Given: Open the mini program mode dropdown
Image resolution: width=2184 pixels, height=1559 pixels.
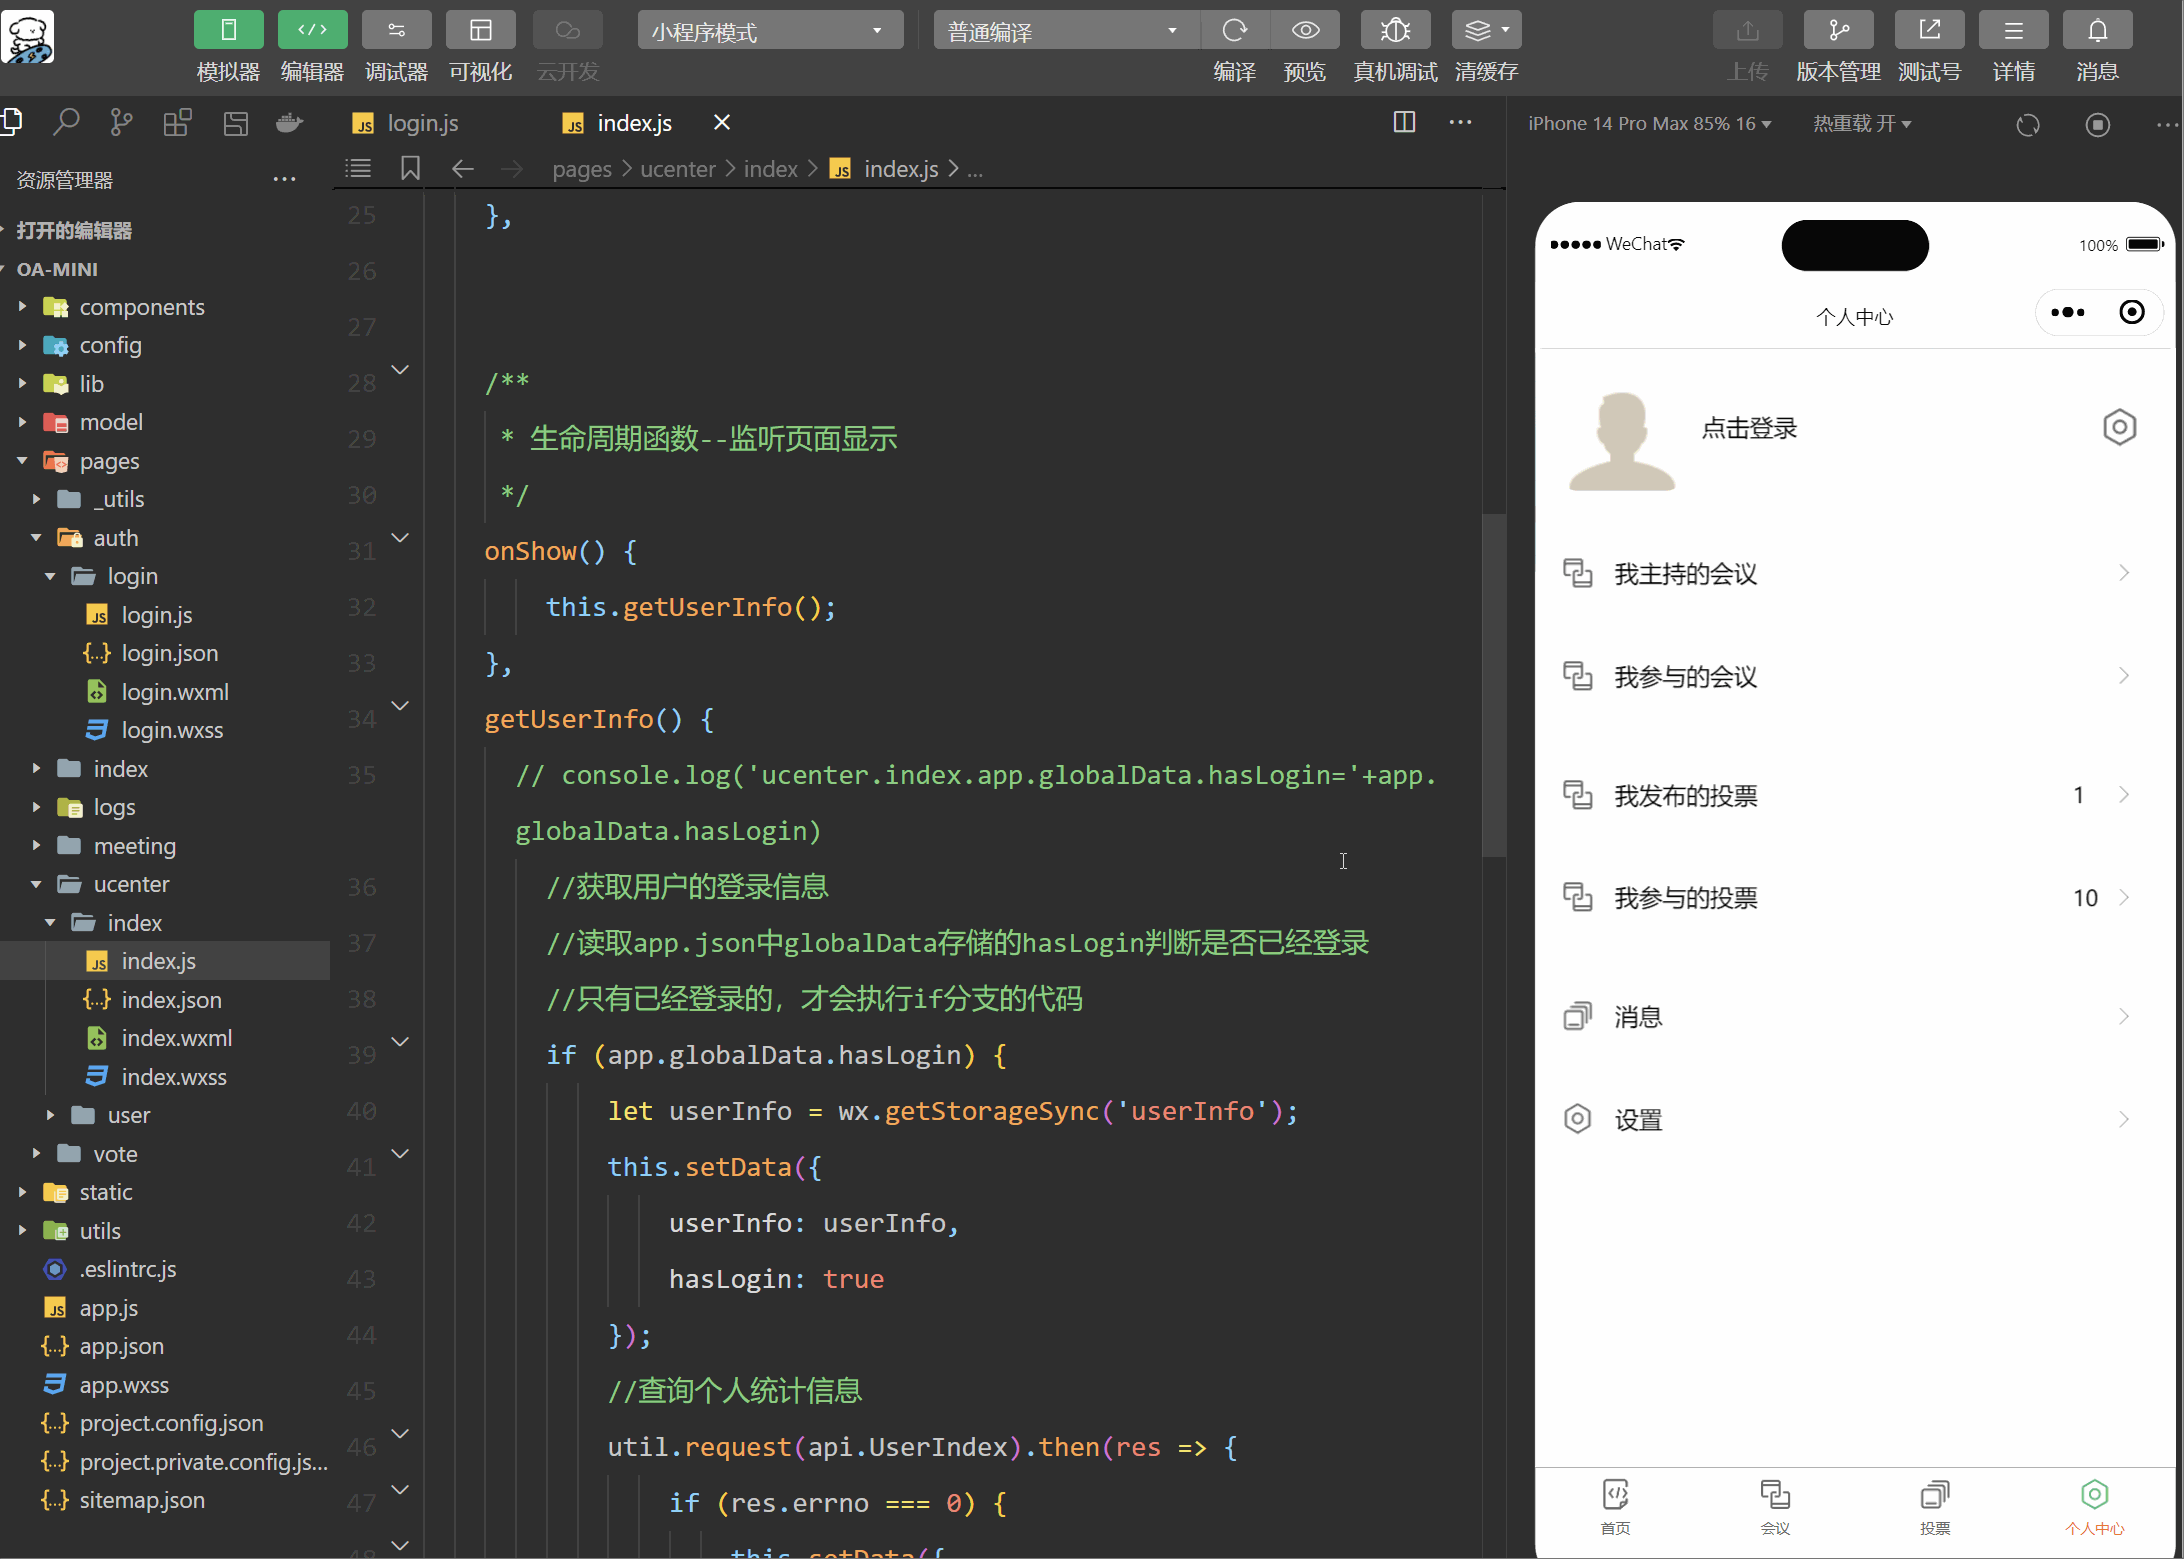Looking at the screenshot, I should click(x=769, y=31).
